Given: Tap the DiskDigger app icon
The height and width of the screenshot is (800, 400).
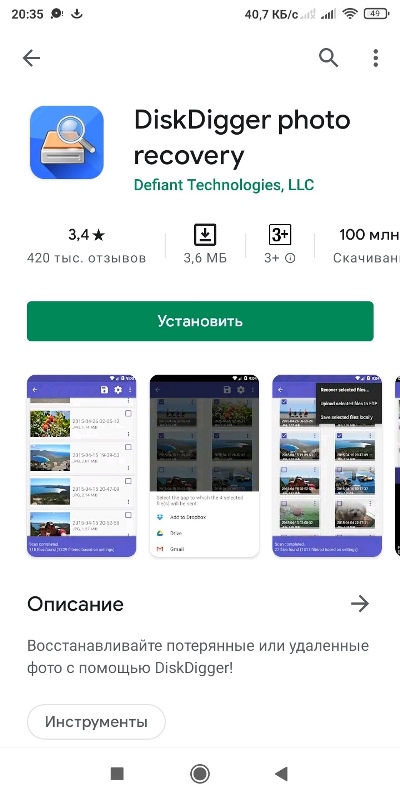Looking at the screenshot, I should 67,142.
